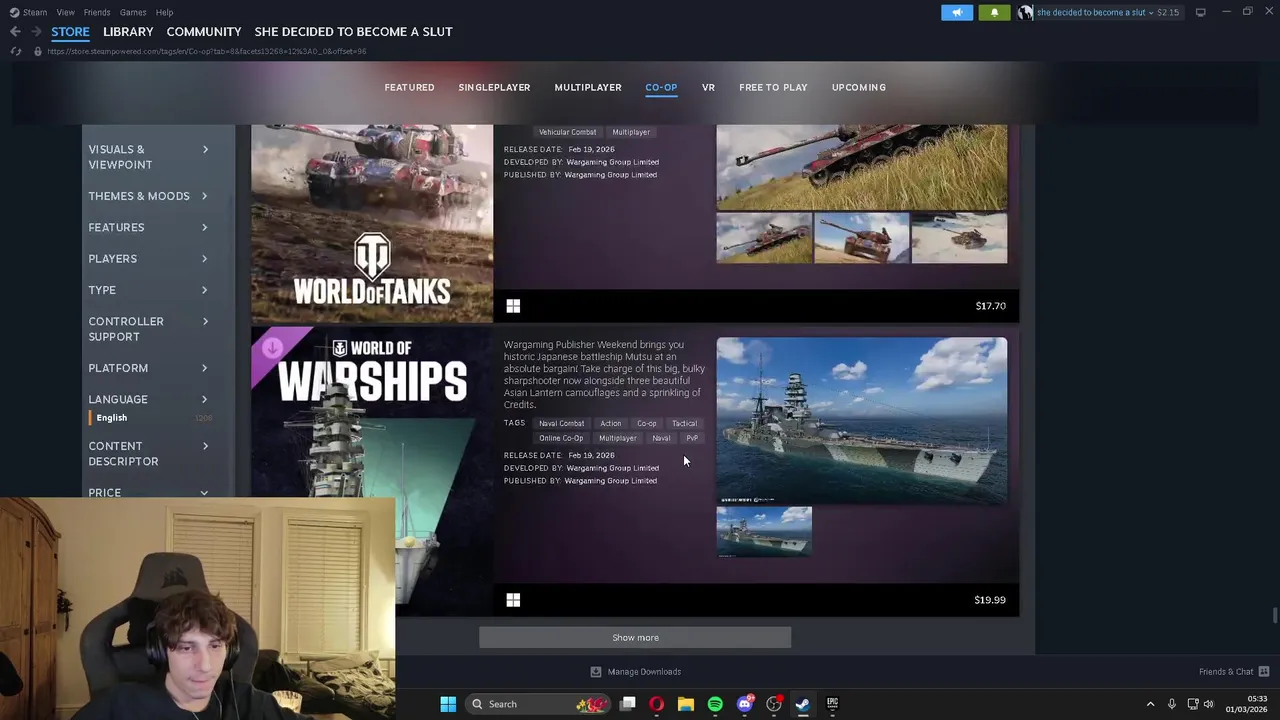Viewport: 1280px width, 720px height.
Task: Switch to the Multiplayer tab
Action: click(x=588, y=88)
